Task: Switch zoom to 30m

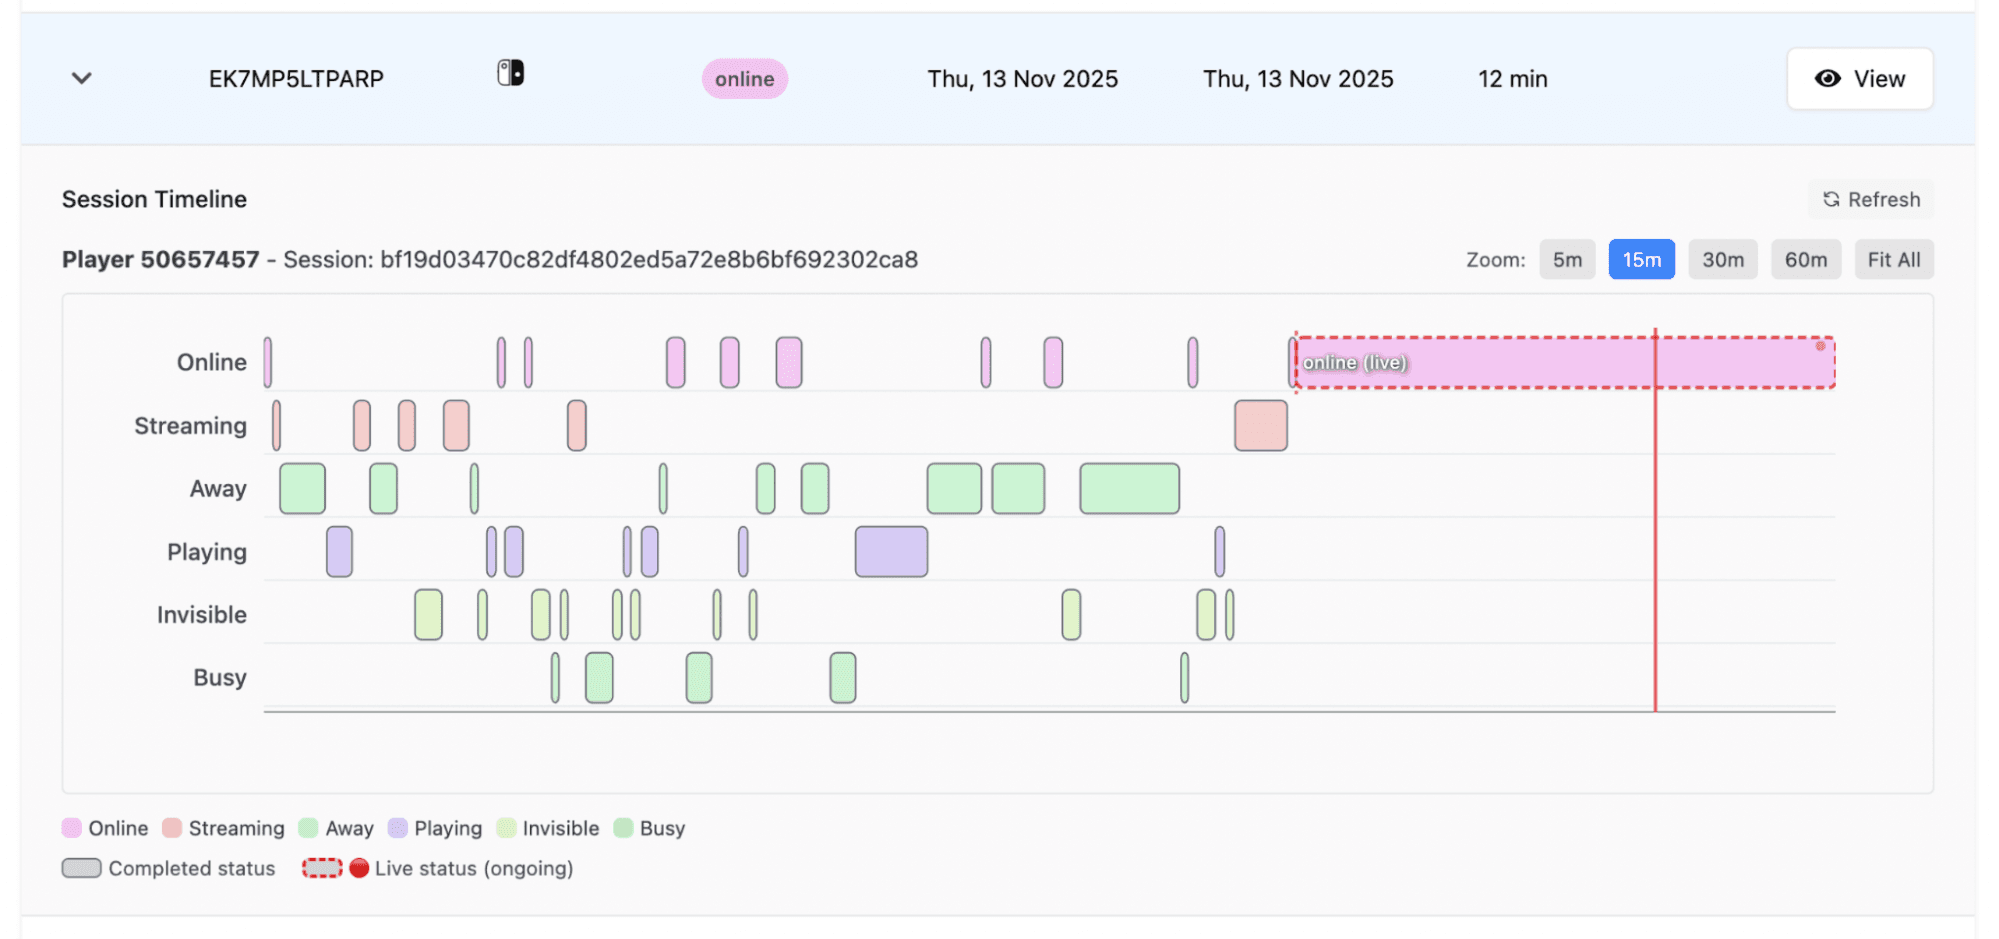Action: [1722, 260]
